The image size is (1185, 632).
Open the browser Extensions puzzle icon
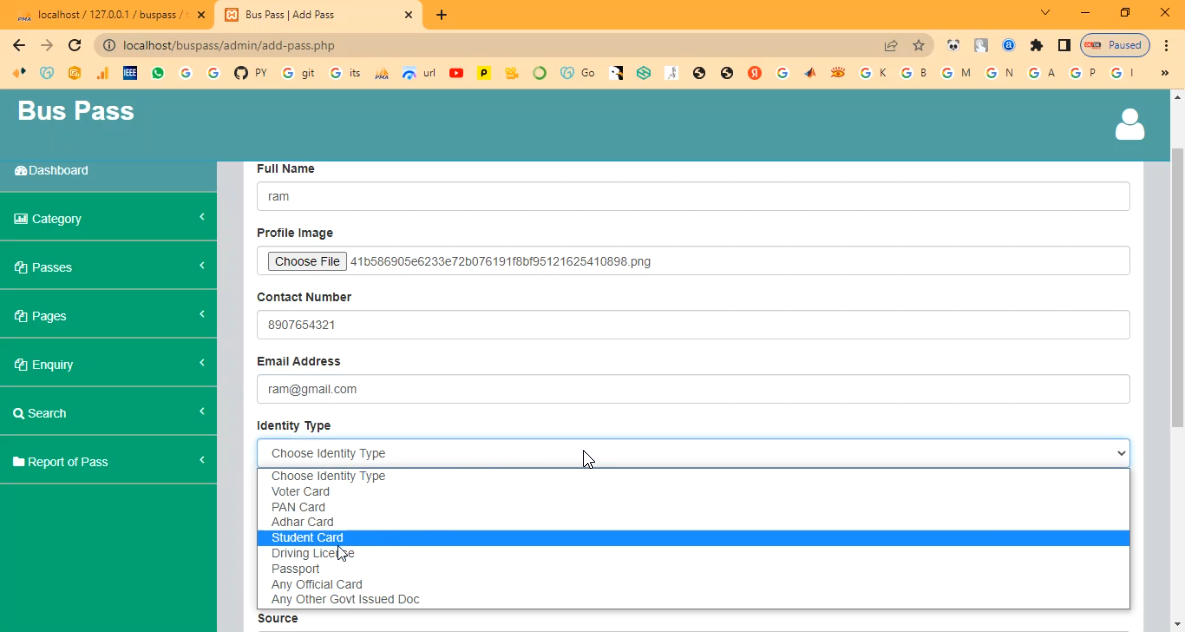pyautogui.click(x=1036, y=45)
